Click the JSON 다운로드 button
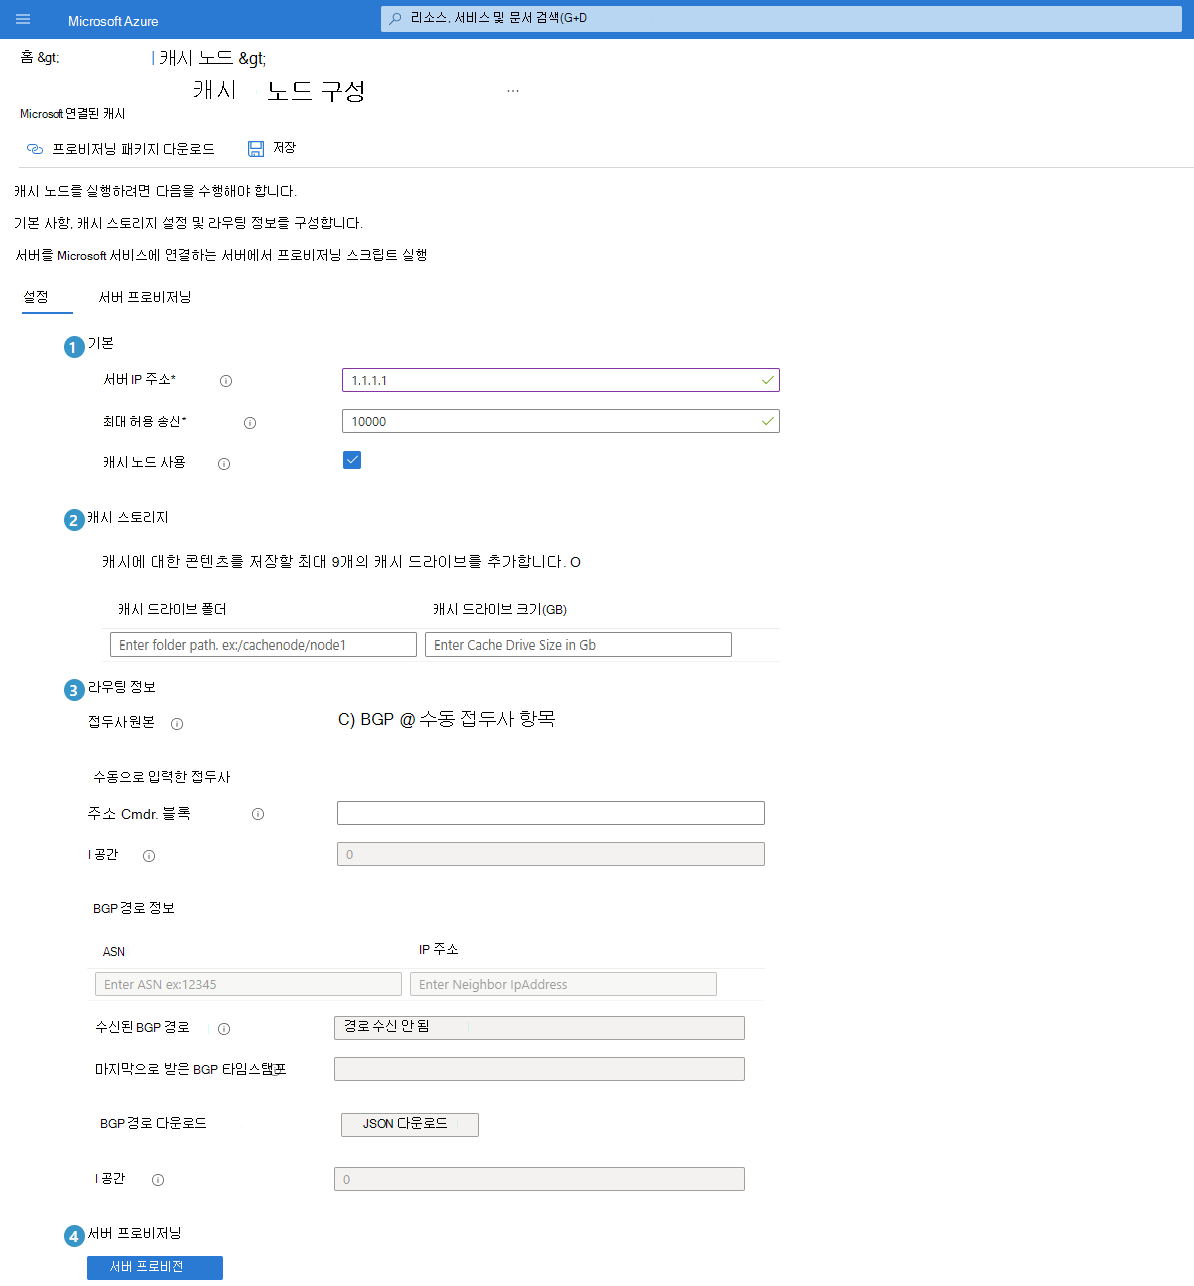1194x1286 pixels. pyautogui.click(x=410, y=1125)
